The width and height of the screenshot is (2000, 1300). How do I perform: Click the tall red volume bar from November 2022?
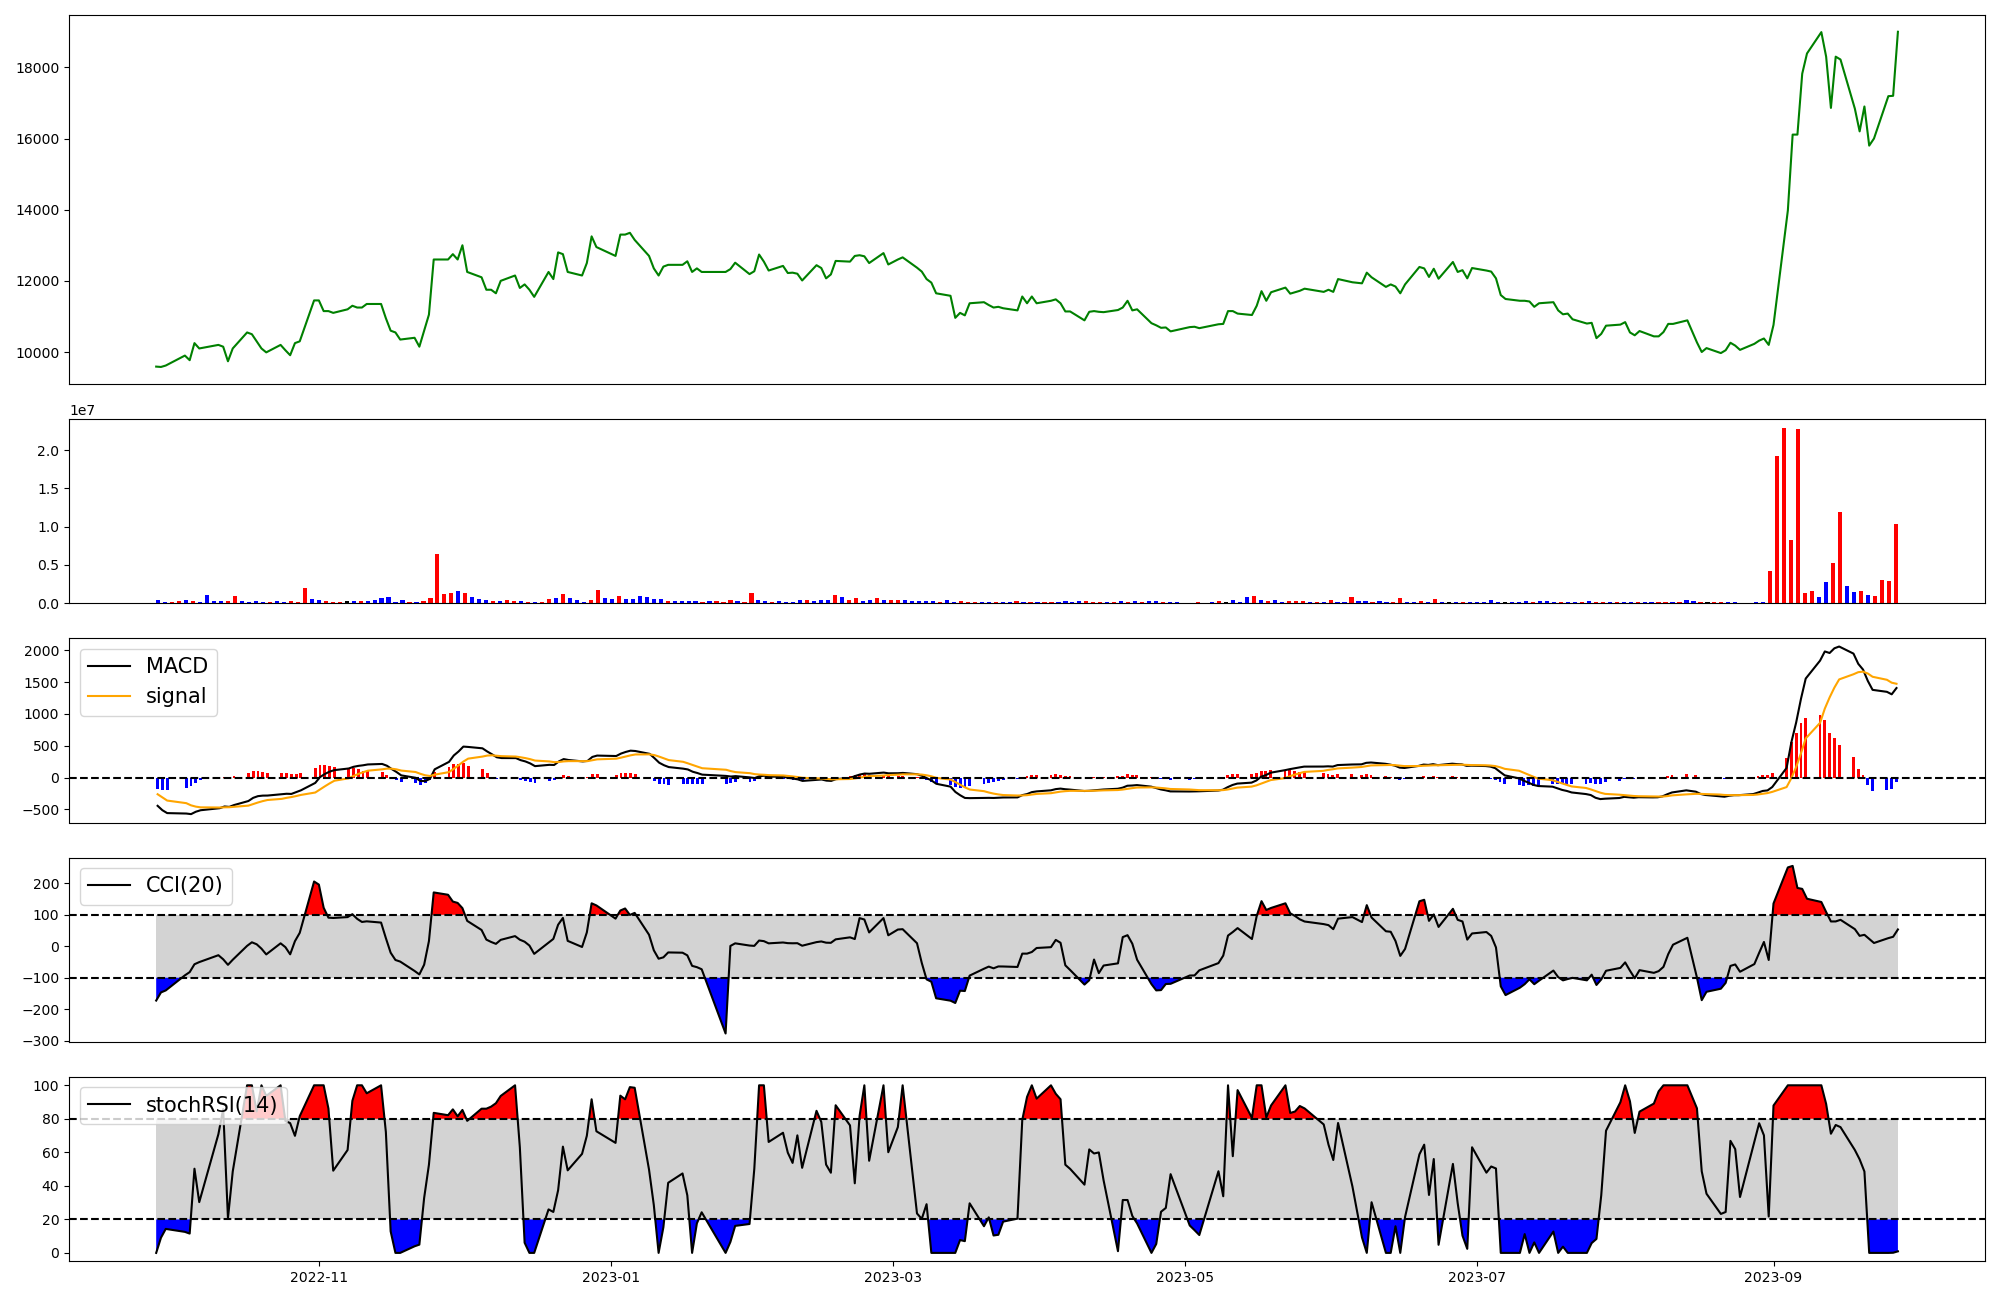click(437, 578)
